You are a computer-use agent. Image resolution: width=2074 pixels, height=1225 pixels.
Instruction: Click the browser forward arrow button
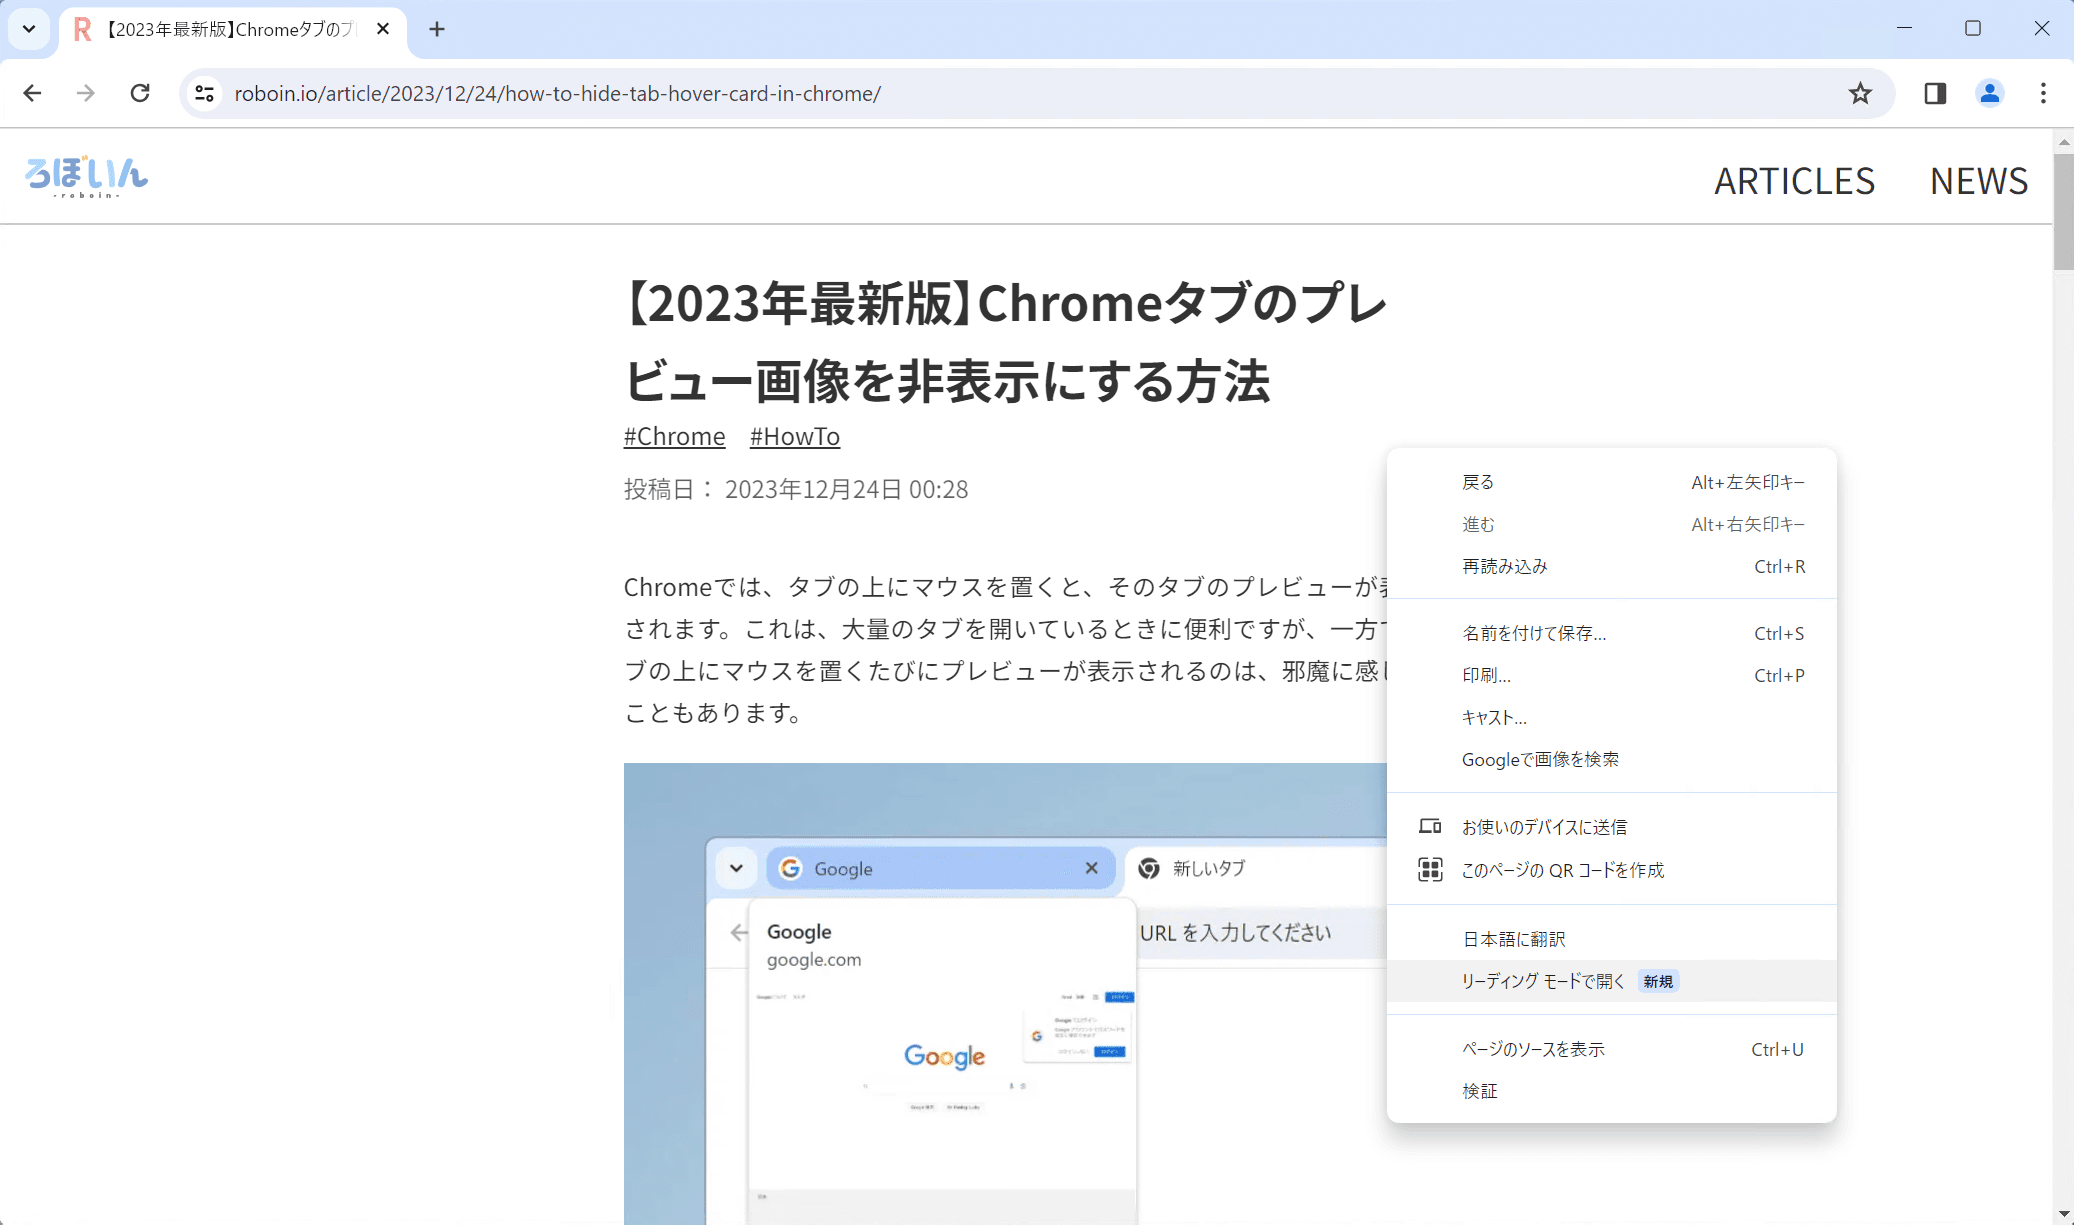(x=86, y=93)
